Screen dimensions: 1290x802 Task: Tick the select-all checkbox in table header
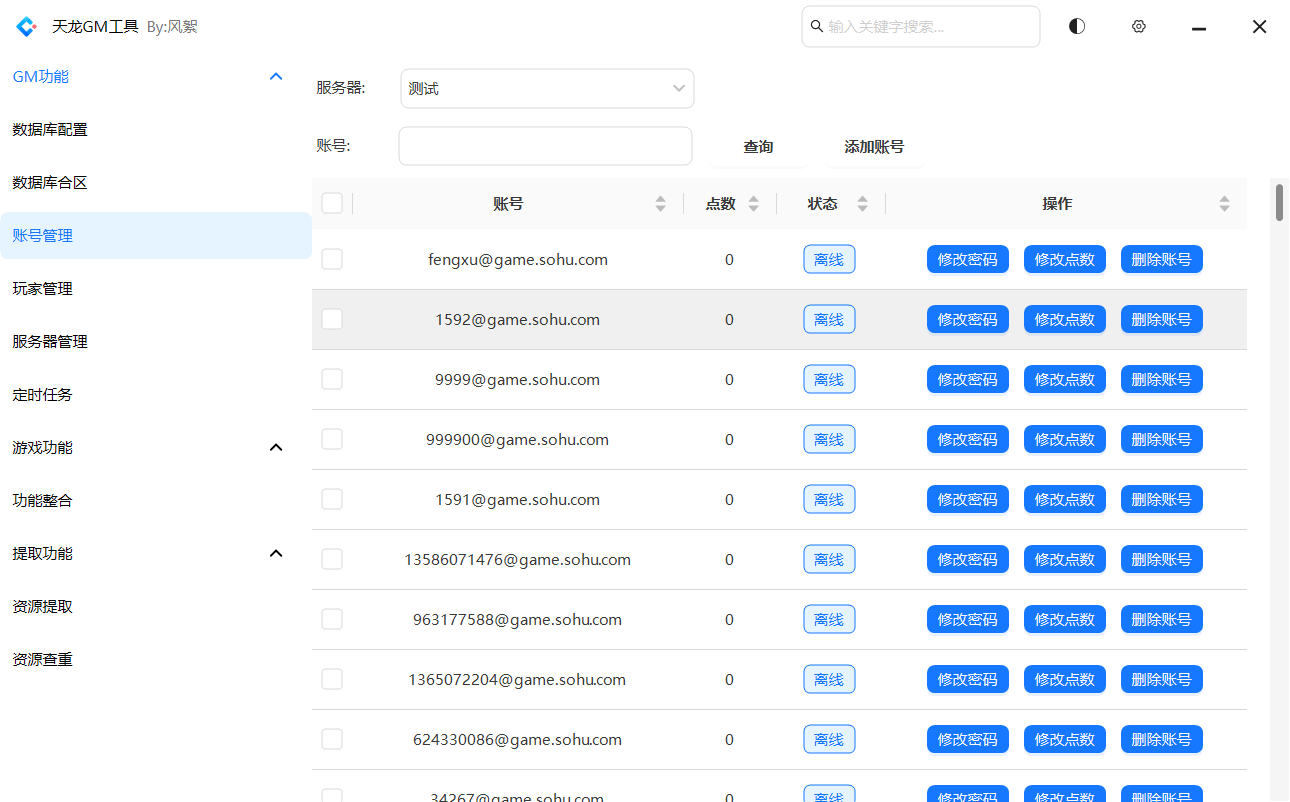[332, 204]
